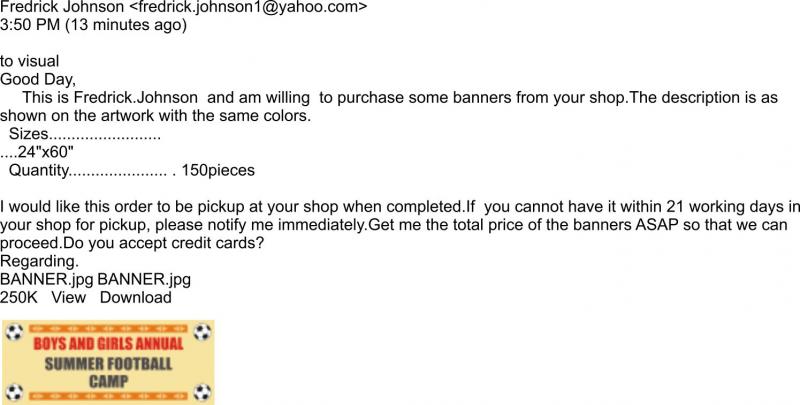Click the top orange decorative strip in banner
The height and width of the screenshot is (405, 800).
108,329
